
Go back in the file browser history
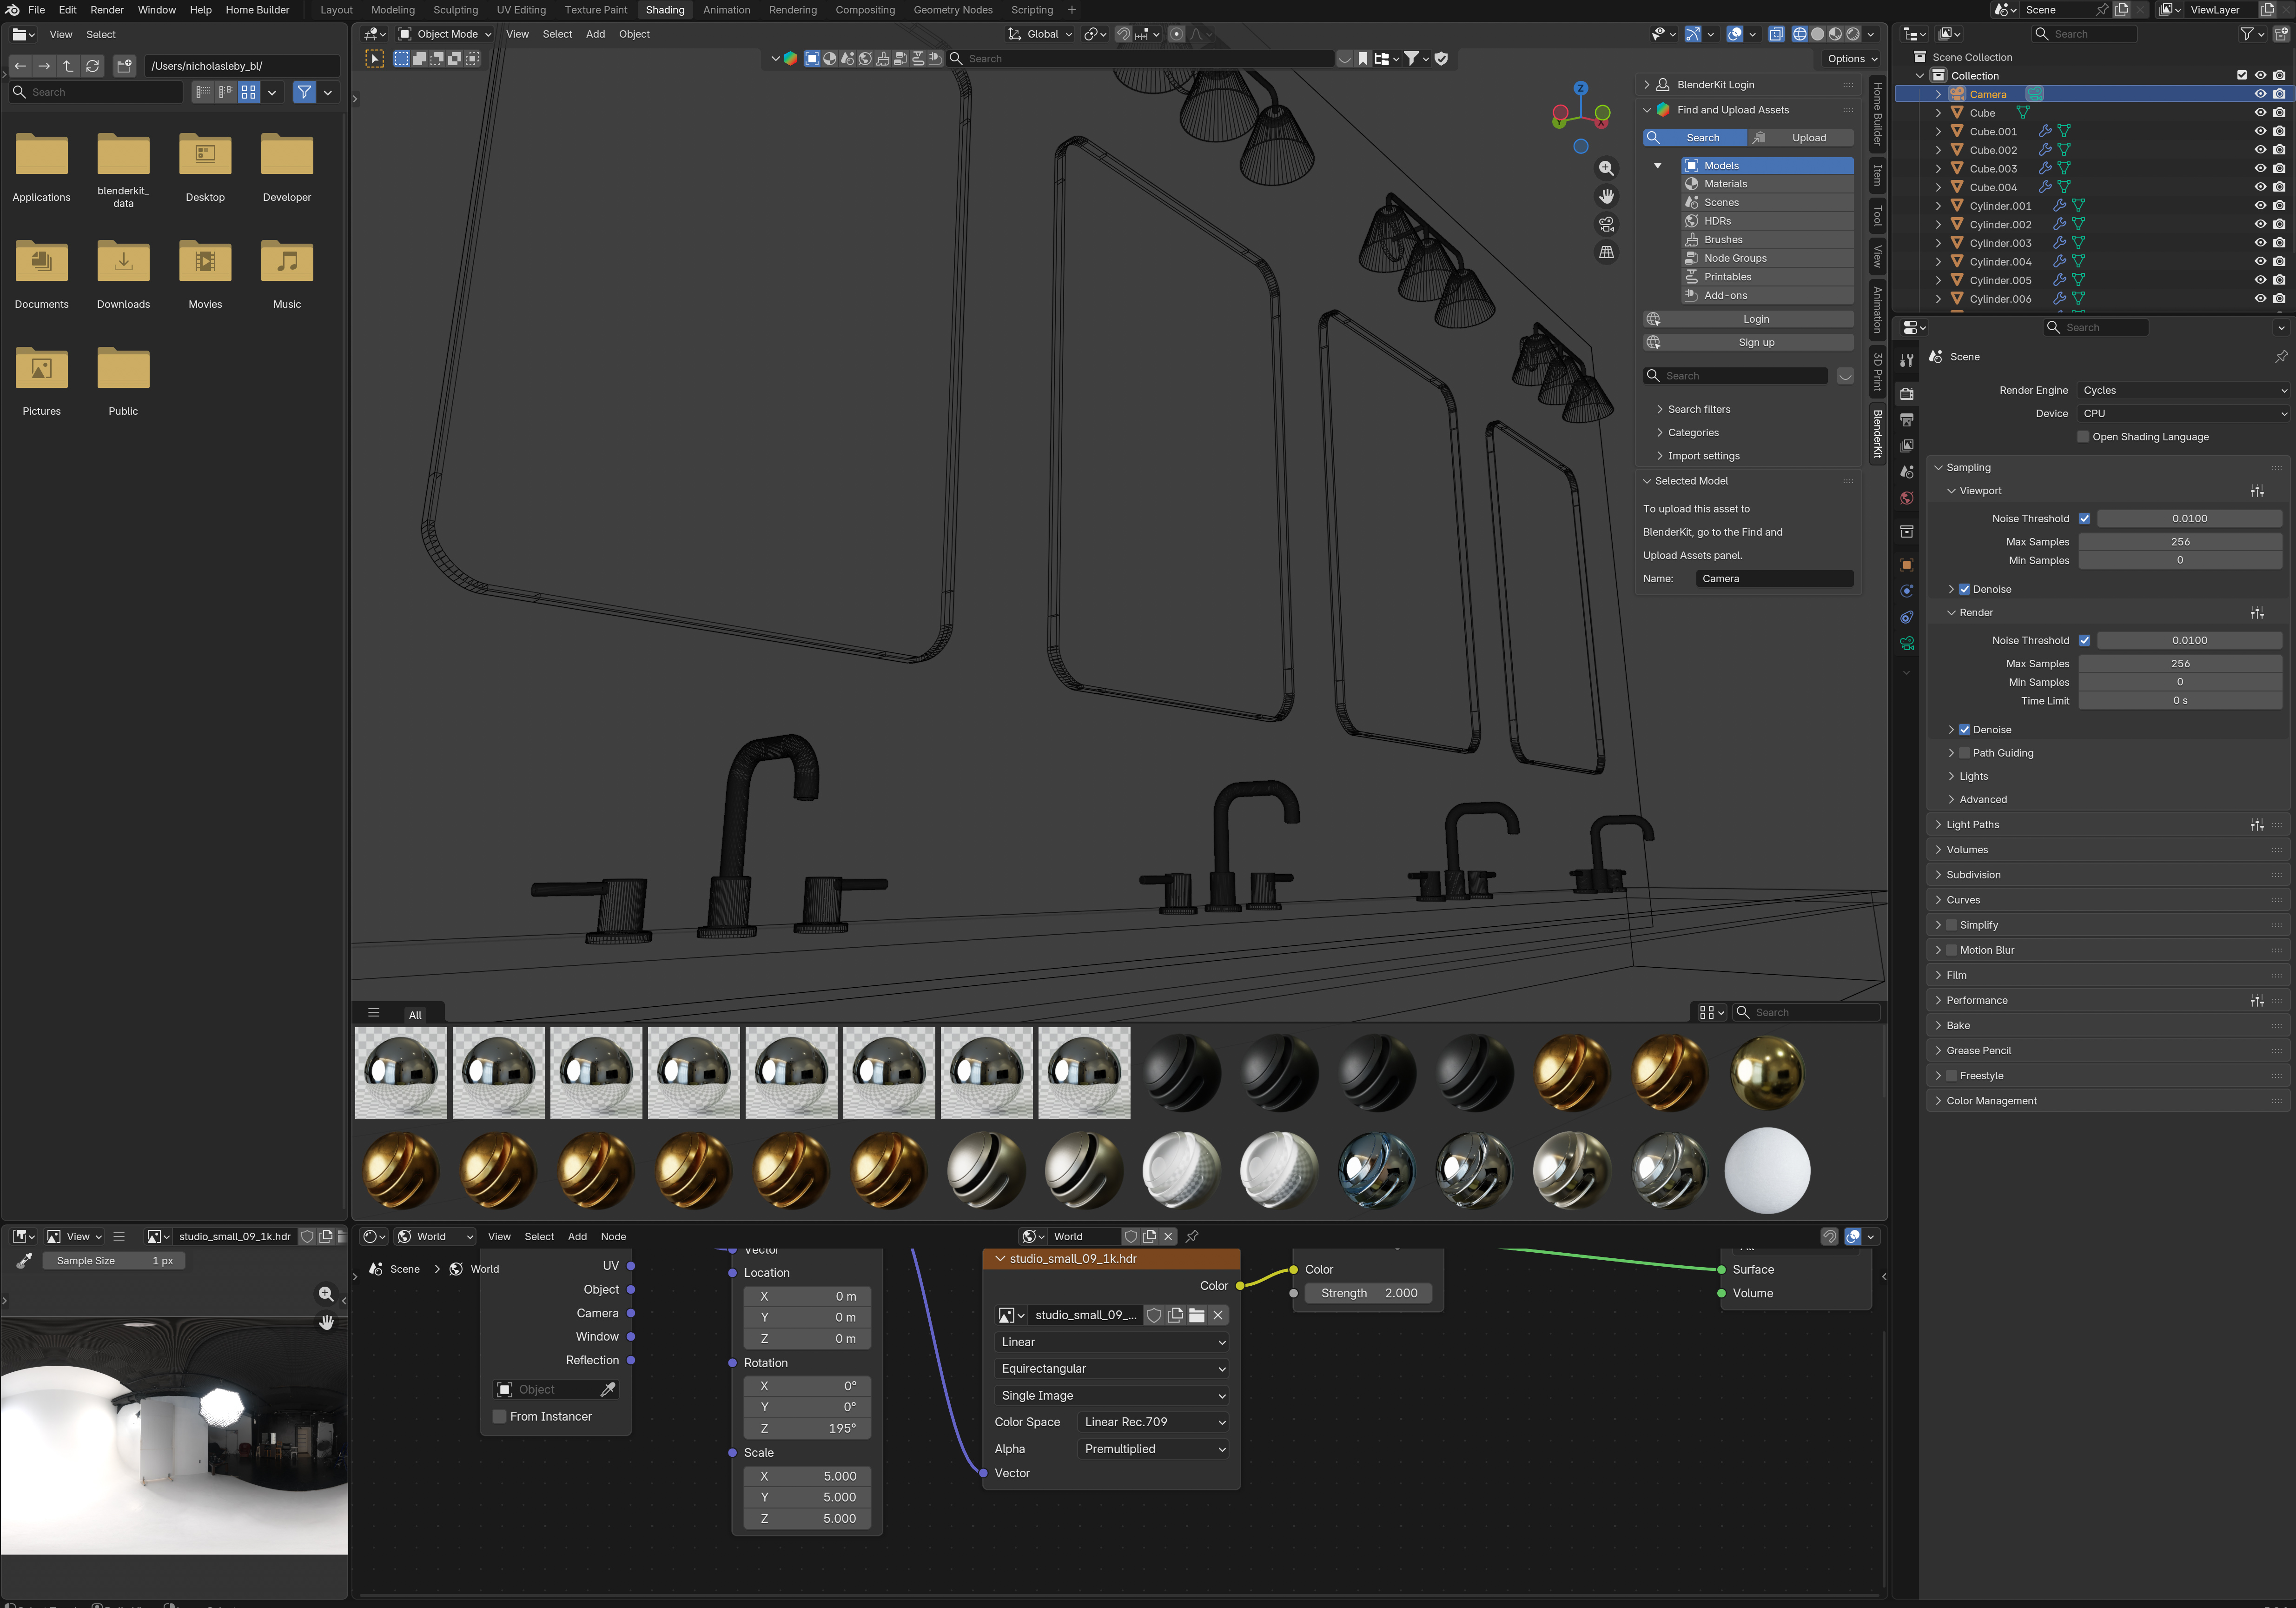[x=20, y=66]
